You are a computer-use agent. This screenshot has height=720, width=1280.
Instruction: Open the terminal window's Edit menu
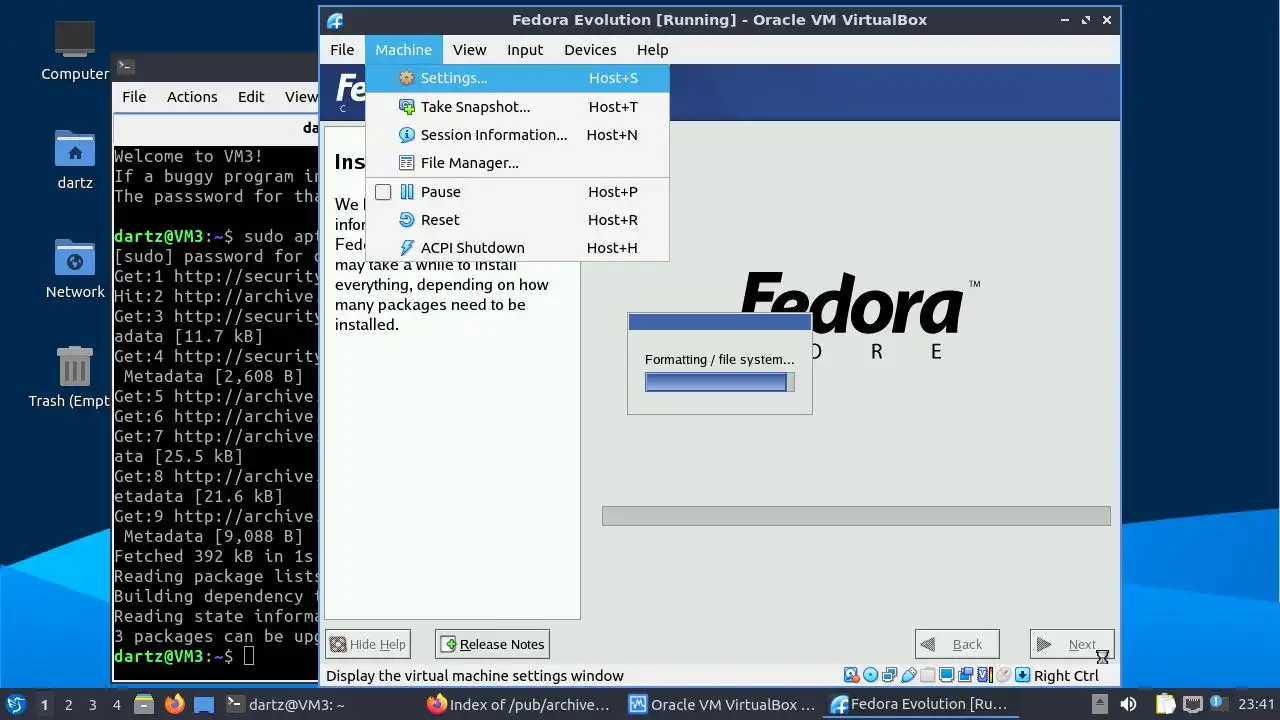pos(251,97)
